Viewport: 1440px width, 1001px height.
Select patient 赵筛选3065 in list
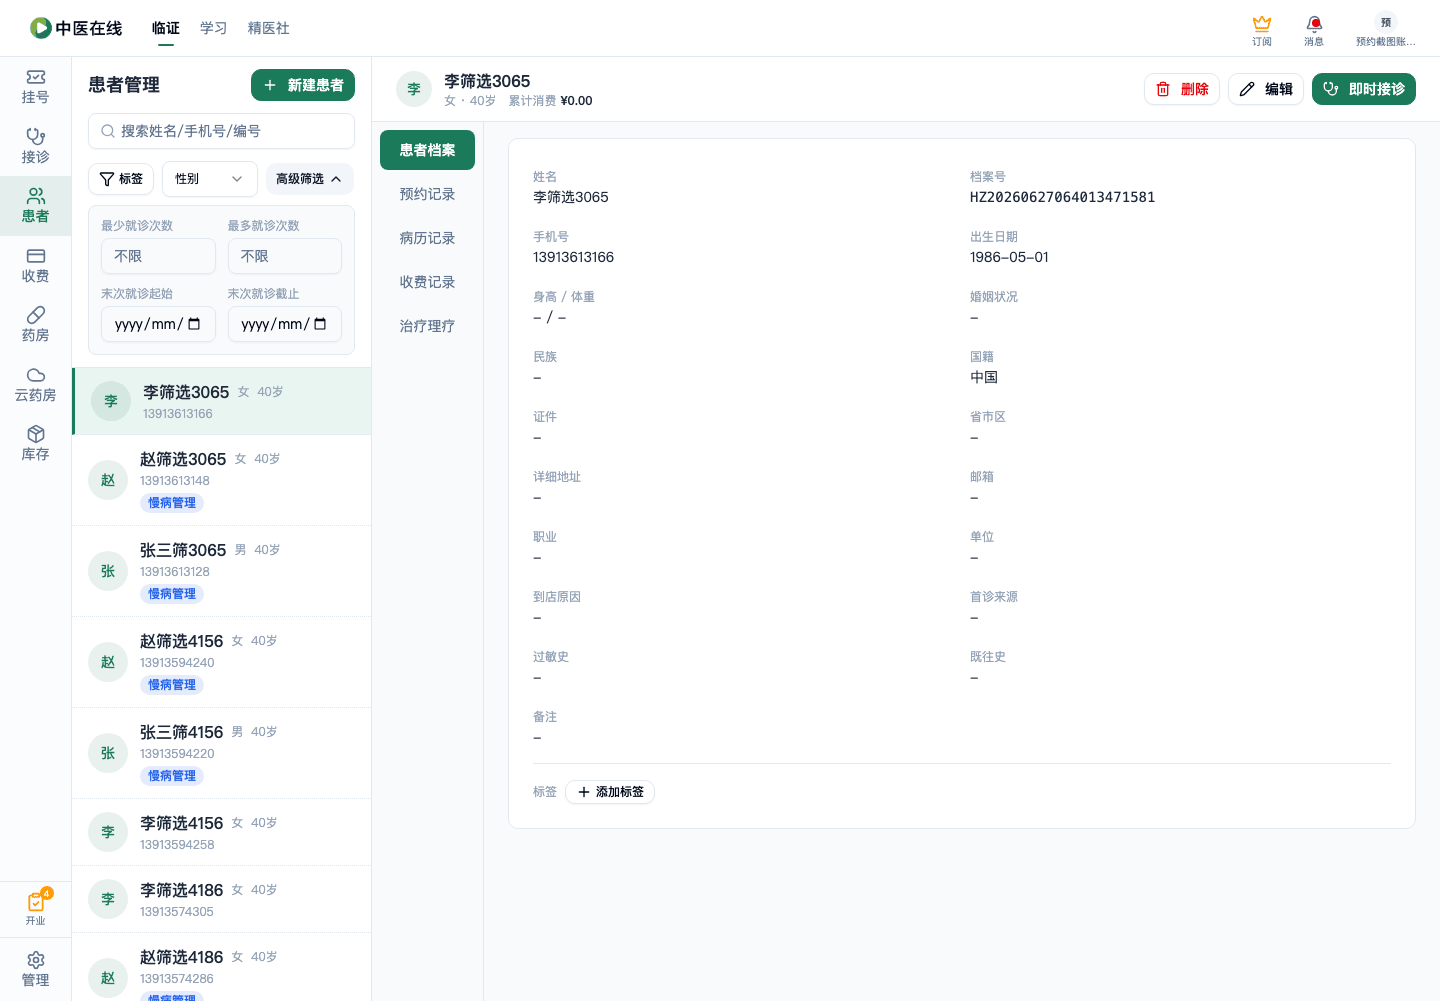[x=222, y=480]
